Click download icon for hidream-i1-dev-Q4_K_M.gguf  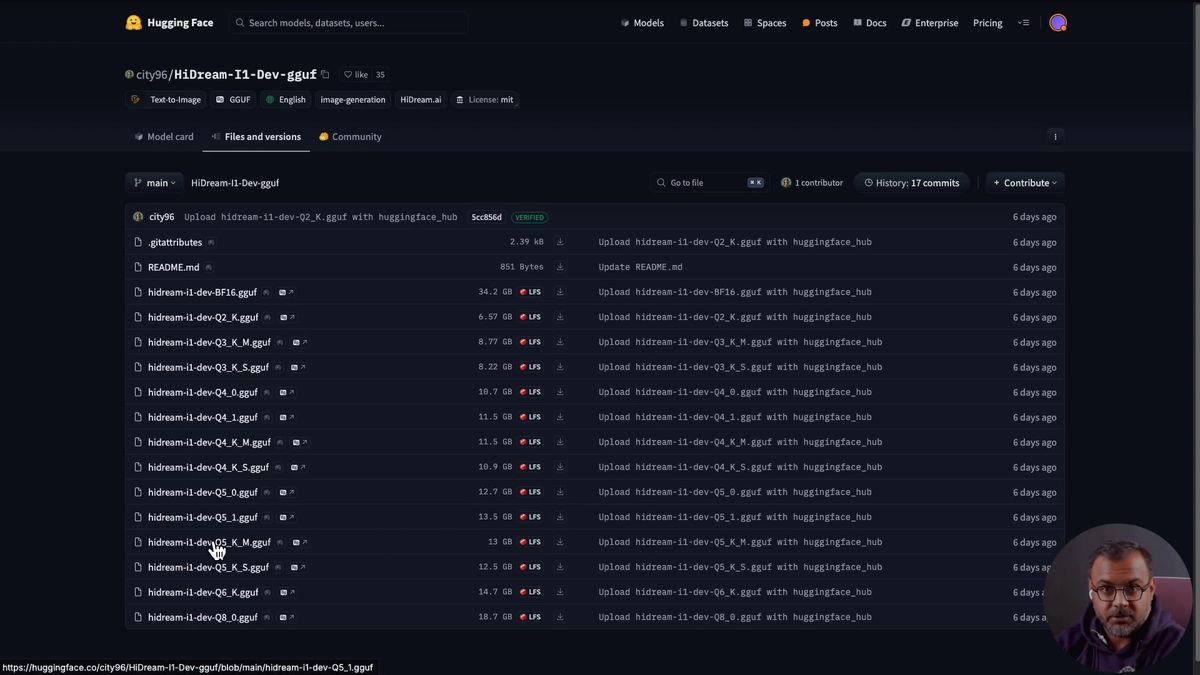click(x=560, y=442)
